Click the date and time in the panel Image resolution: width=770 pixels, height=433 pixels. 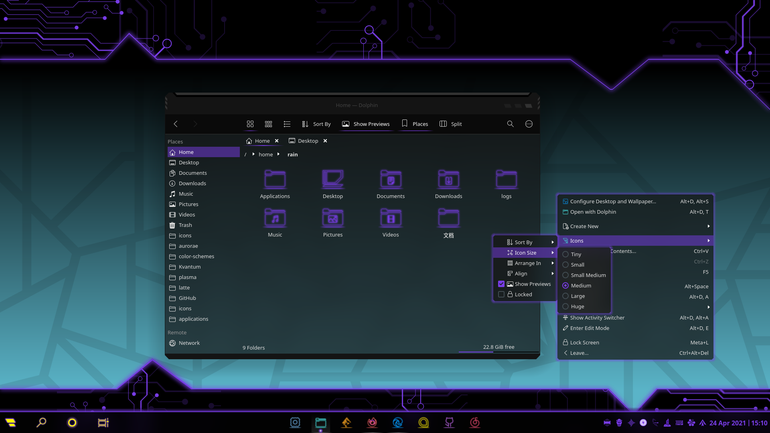point(738,423)
